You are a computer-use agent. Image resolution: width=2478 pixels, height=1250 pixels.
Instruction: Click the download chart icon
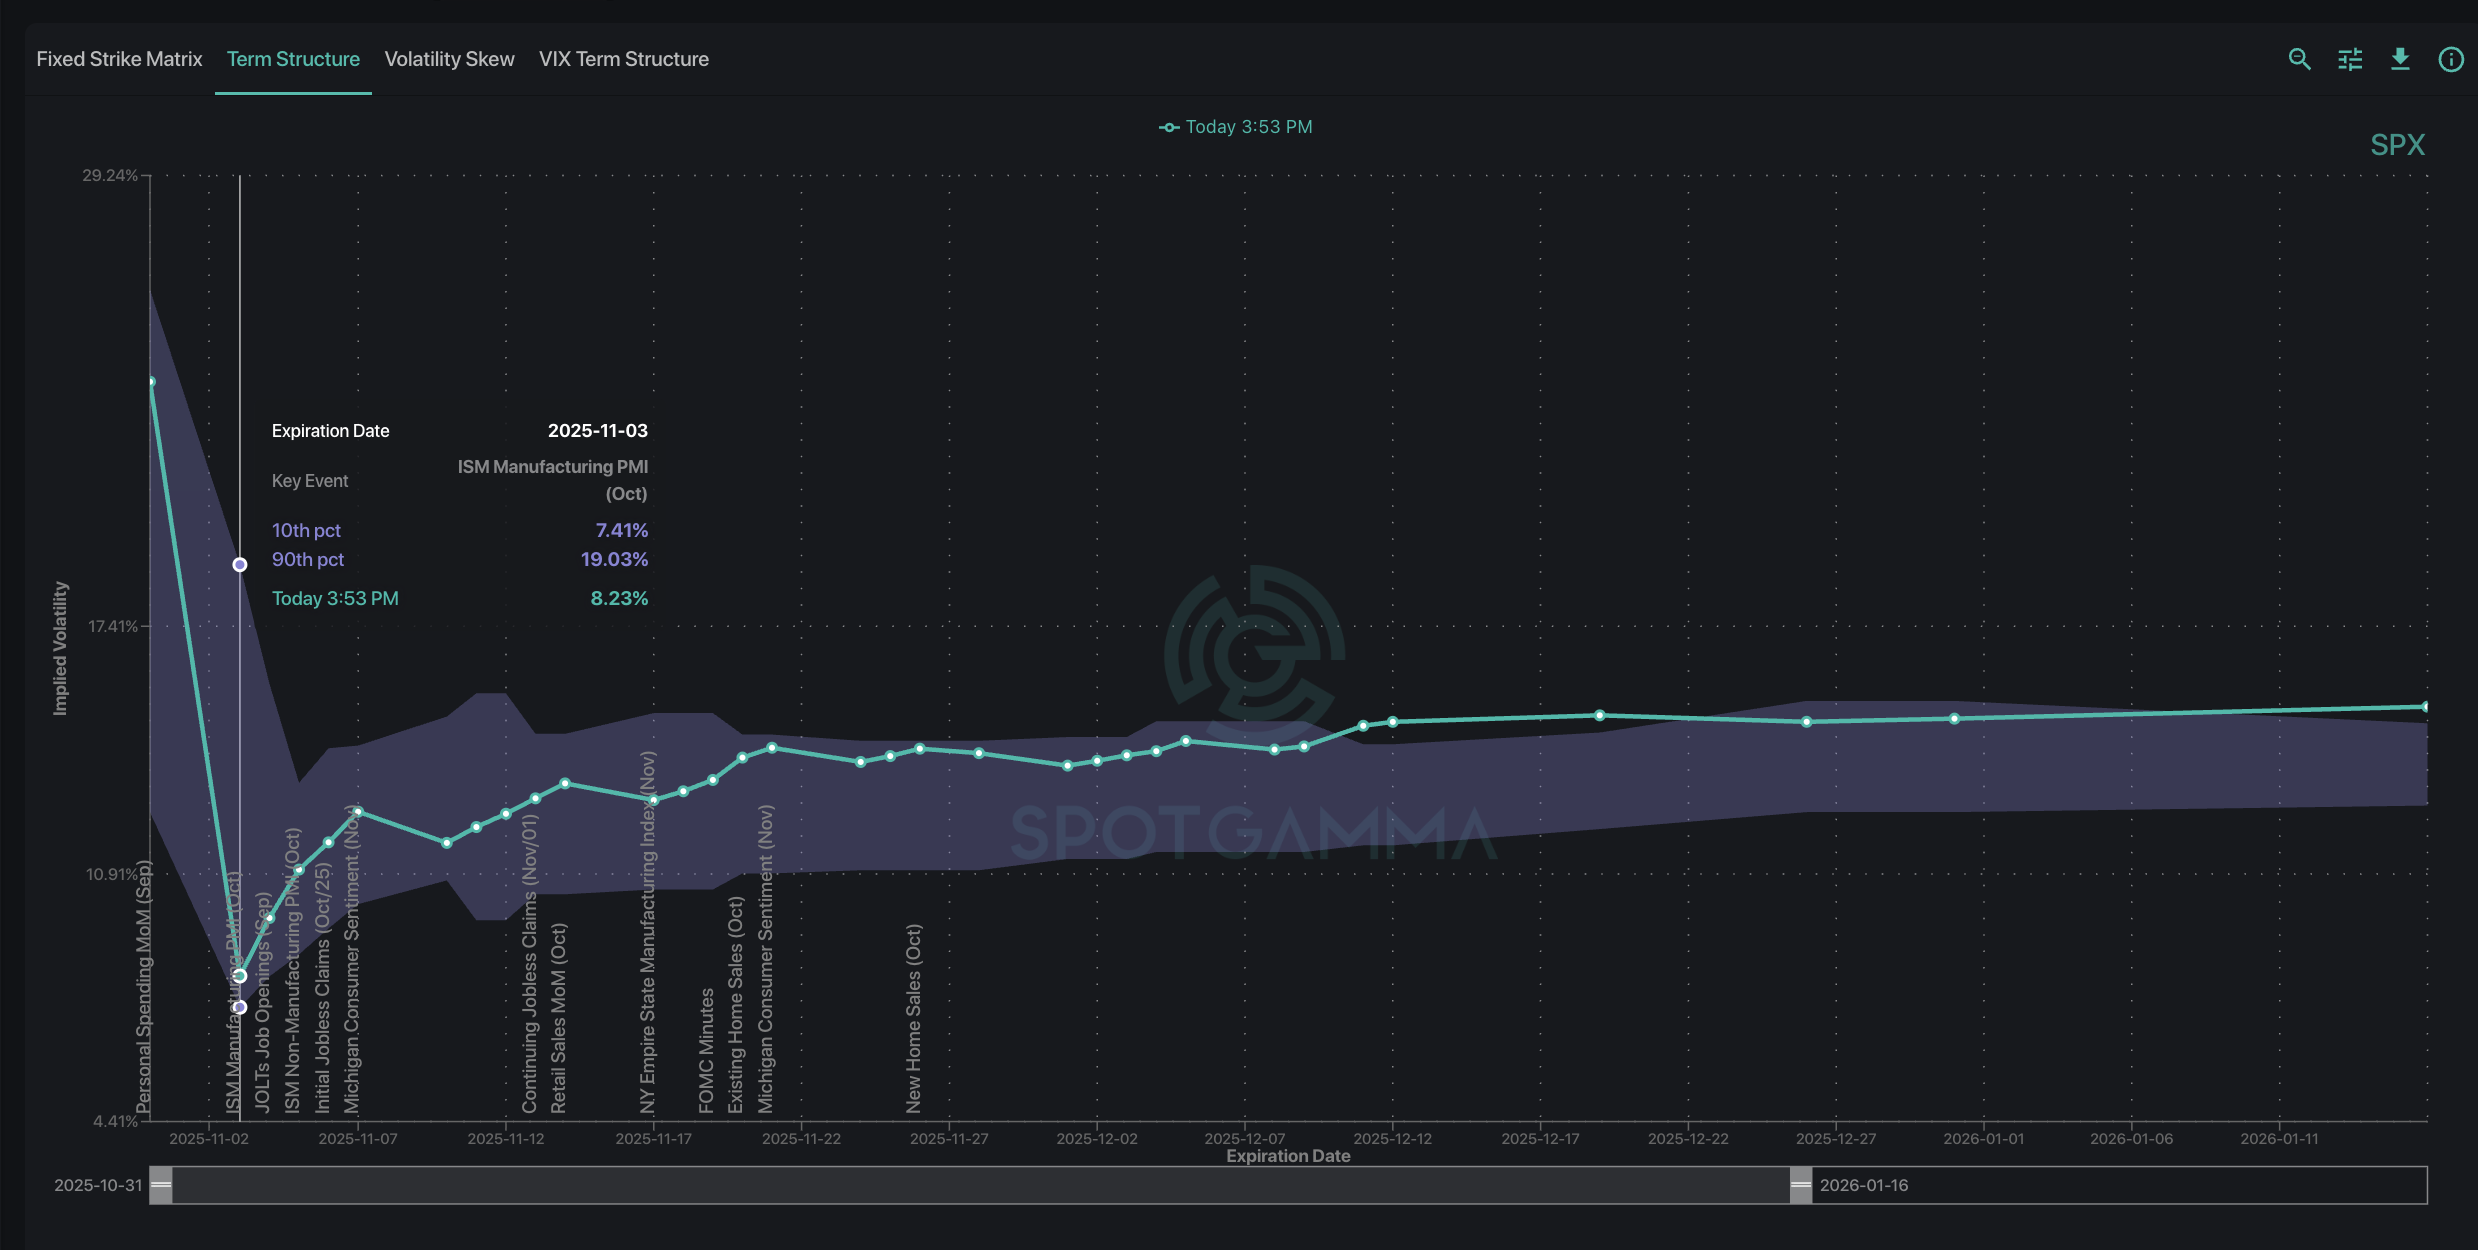(x=2400, y=59)
